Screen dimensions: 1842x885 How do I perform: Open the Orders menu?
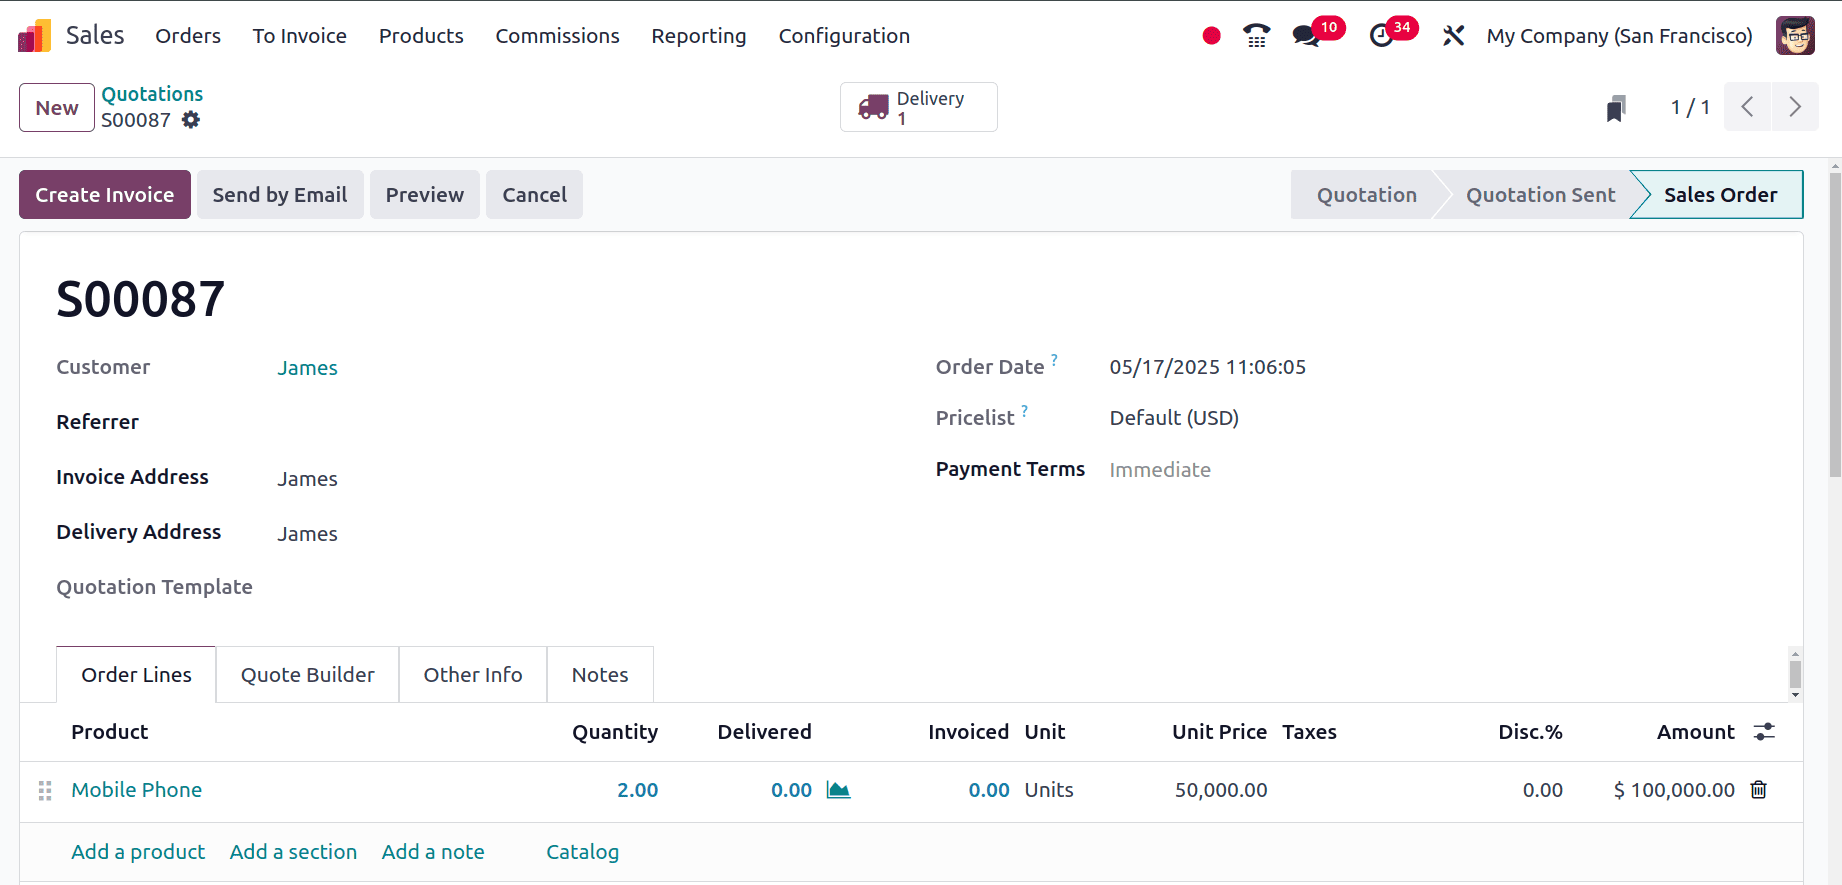[188, 36]
